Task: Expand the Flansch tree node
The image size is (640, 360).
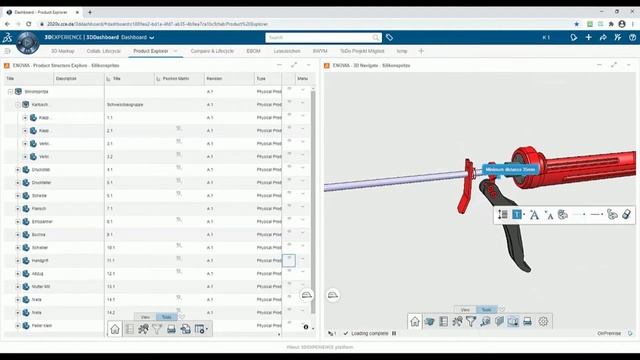Action: (x=18, y=209)
